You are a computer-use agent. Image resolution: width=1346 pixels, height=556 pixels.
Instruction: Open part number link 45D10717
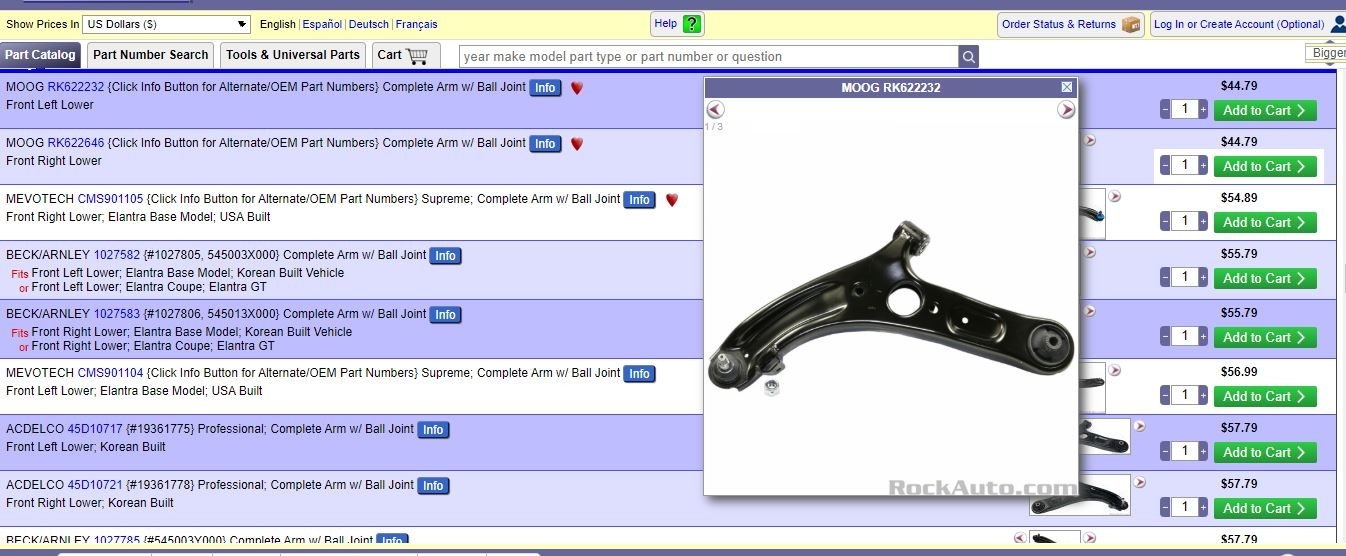tap(95, 429)
